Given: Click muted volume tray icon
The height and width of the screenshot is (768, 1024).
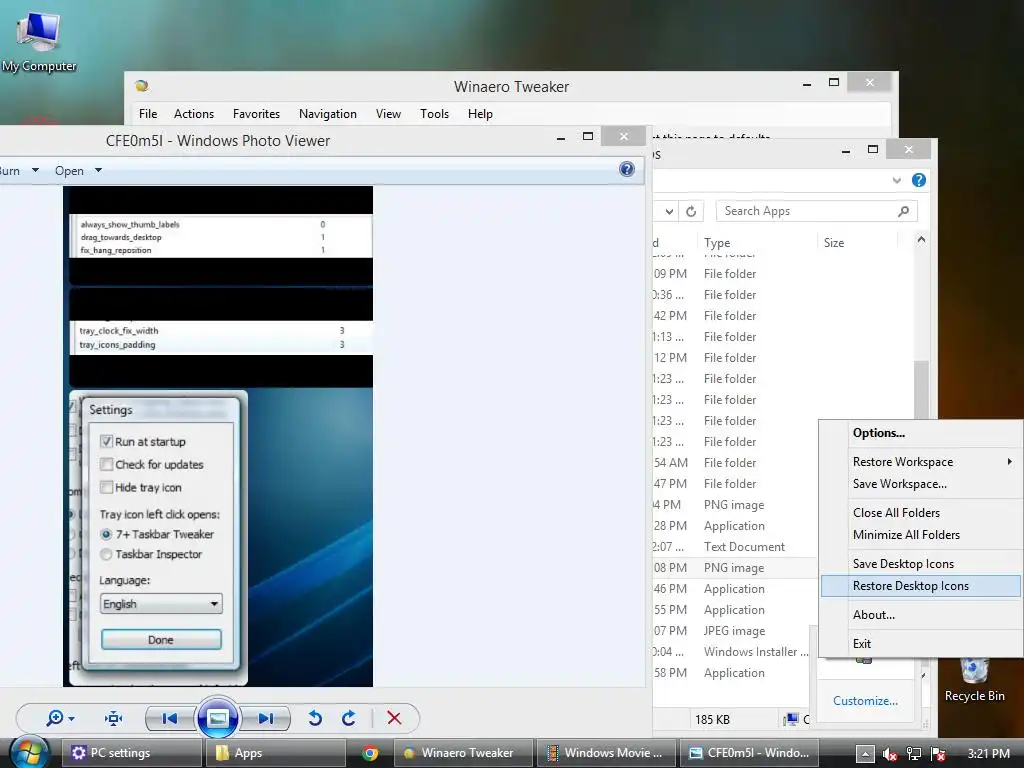Looking at the screenshot, I should (889, 754).
